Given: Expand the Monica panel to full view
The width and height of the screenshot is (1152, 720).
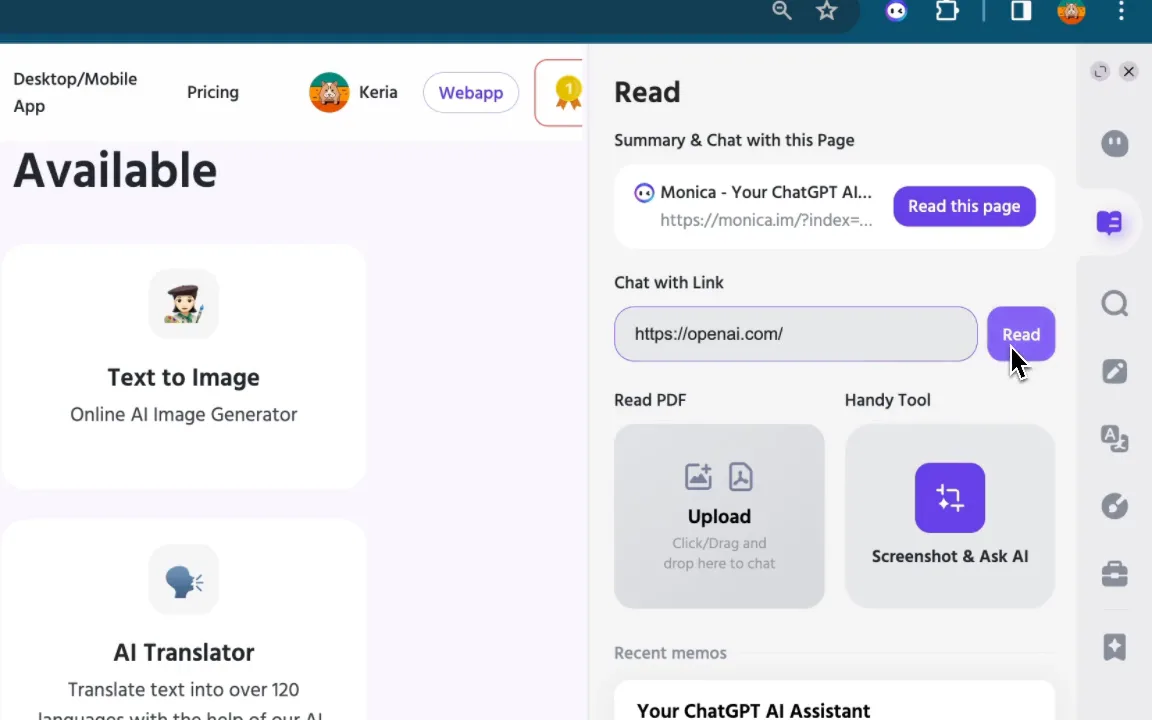Looking at the screenshot, I should [1100, 71].
